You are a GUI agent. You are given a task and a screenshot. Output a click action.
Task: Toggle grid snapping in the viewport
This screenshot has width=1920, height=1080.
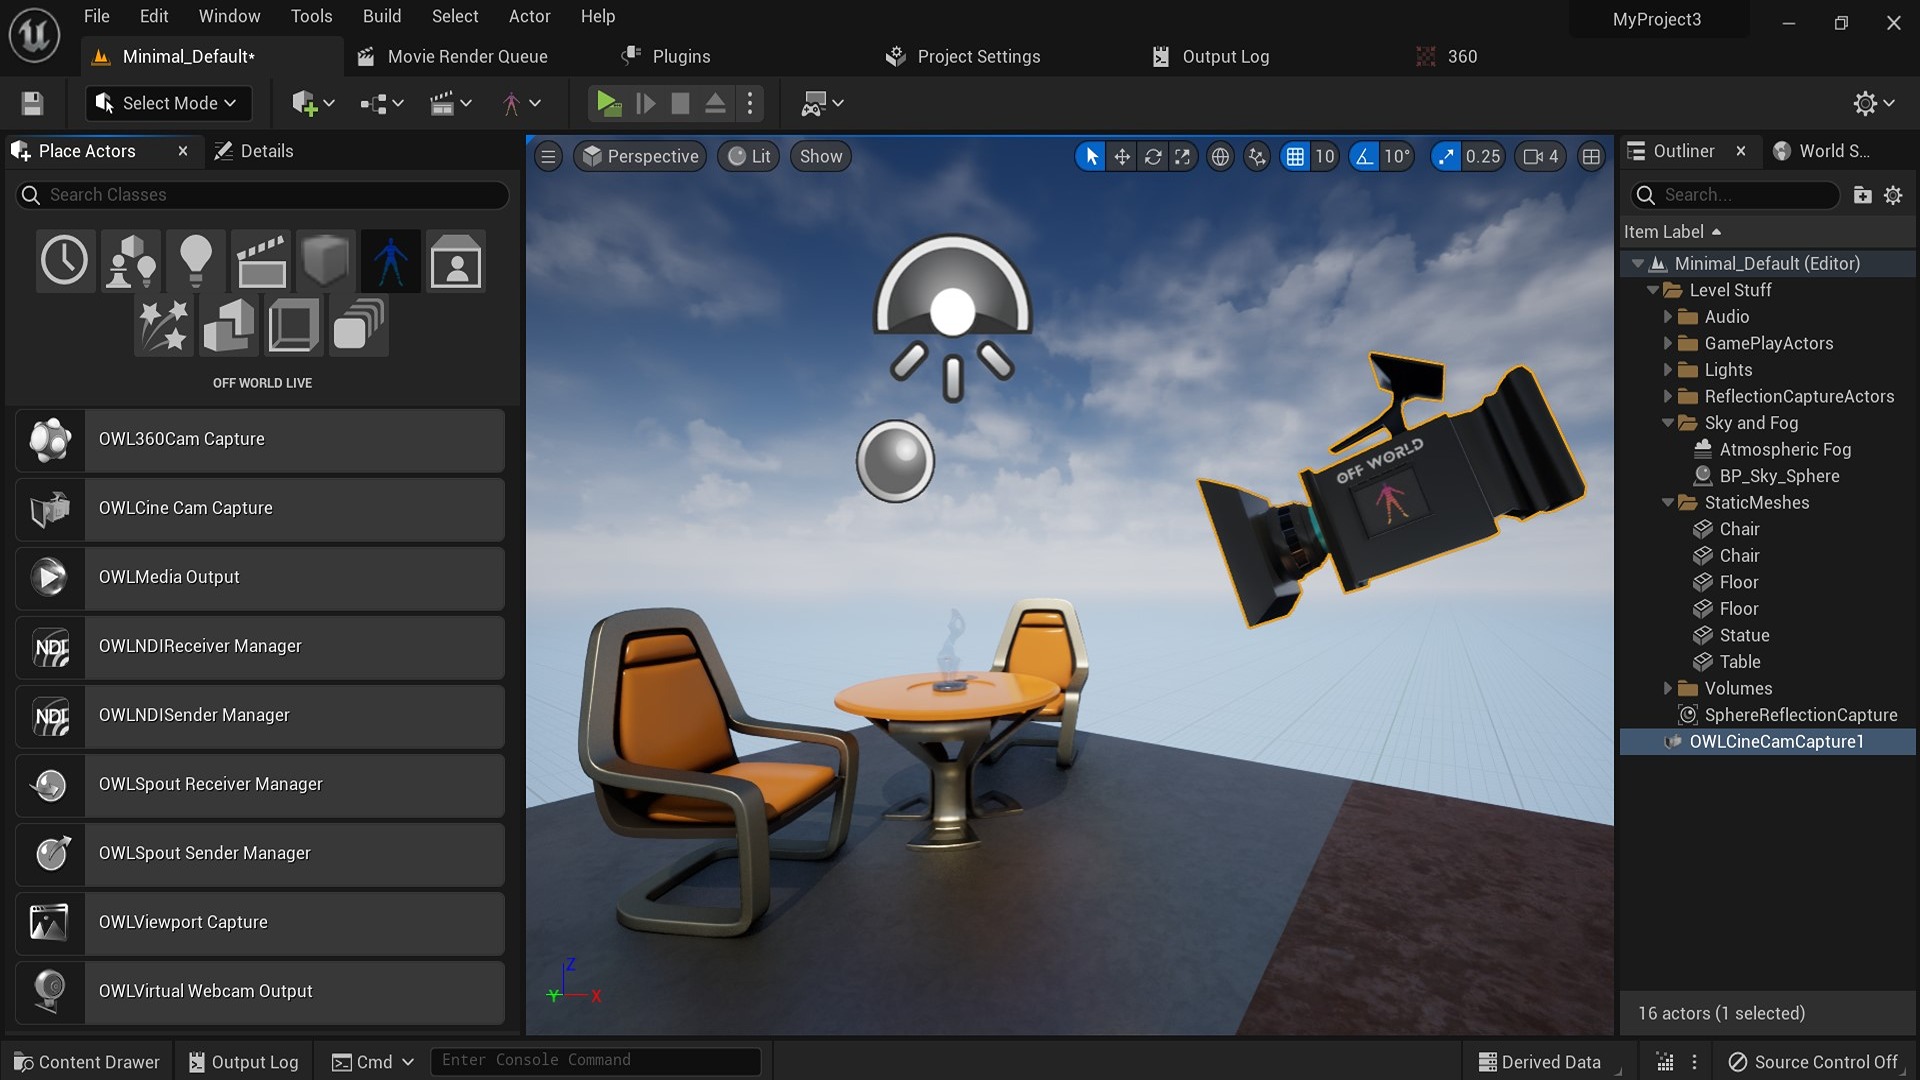1296,156
